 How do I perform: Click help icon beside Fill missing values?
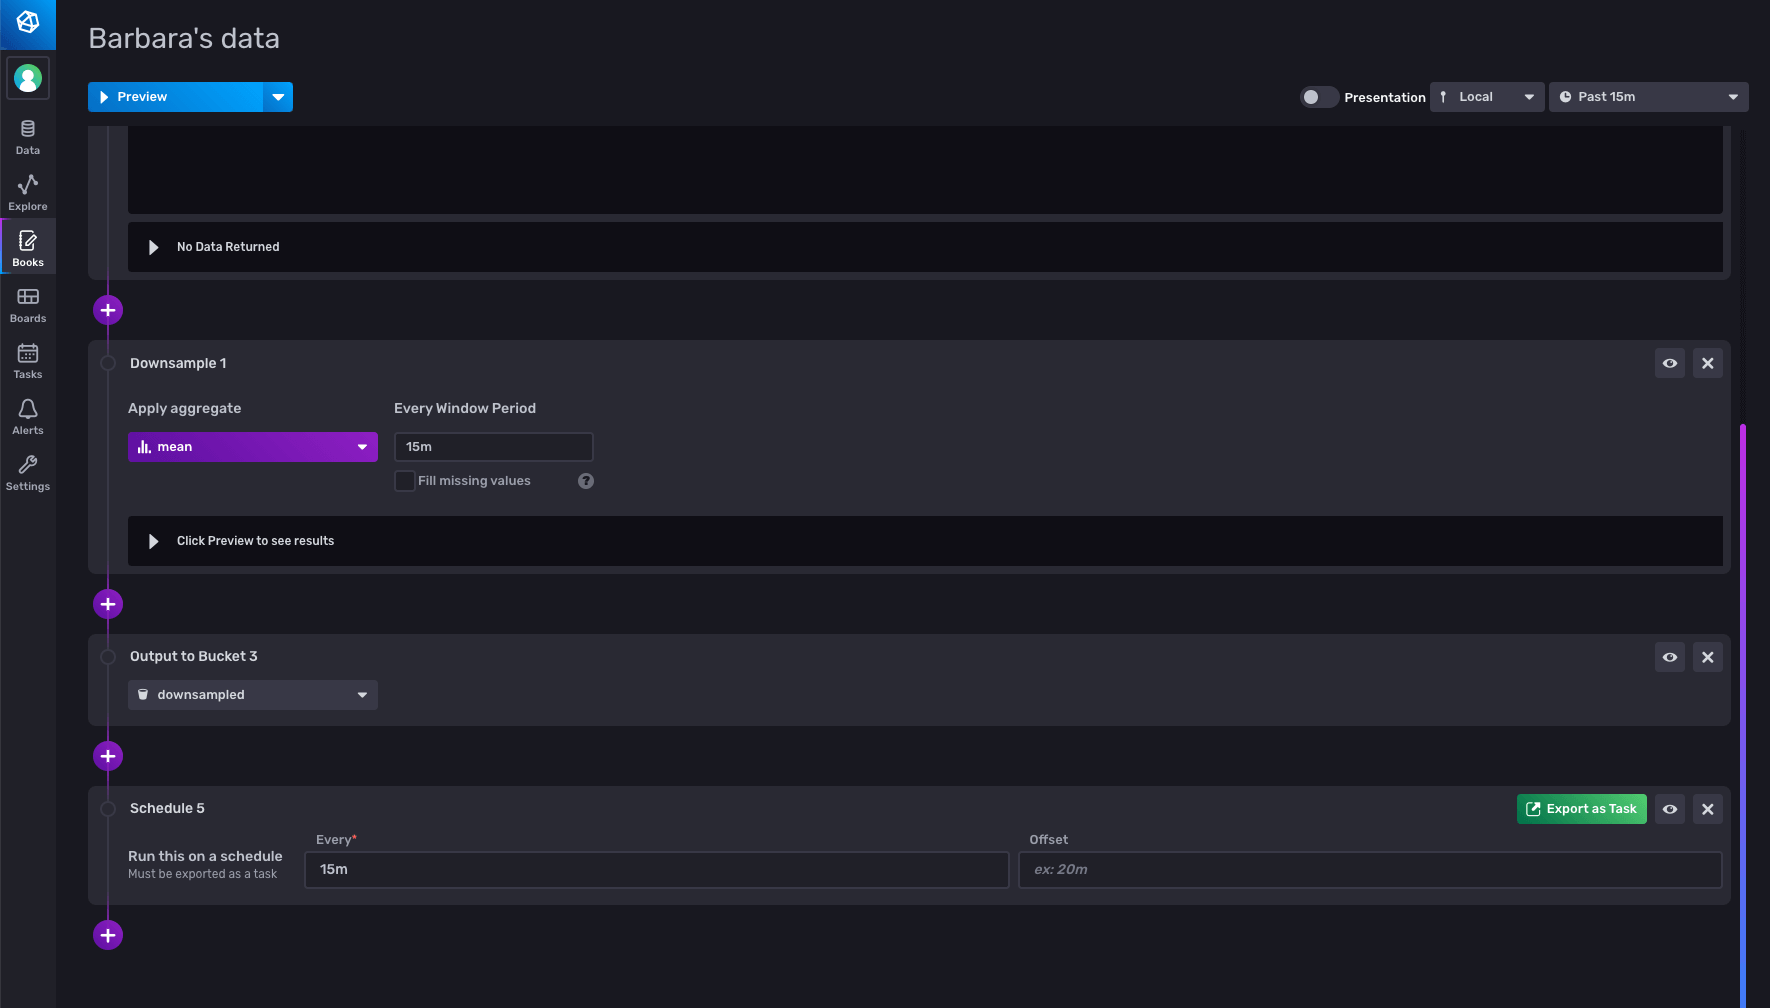click(x=586, y=481)
